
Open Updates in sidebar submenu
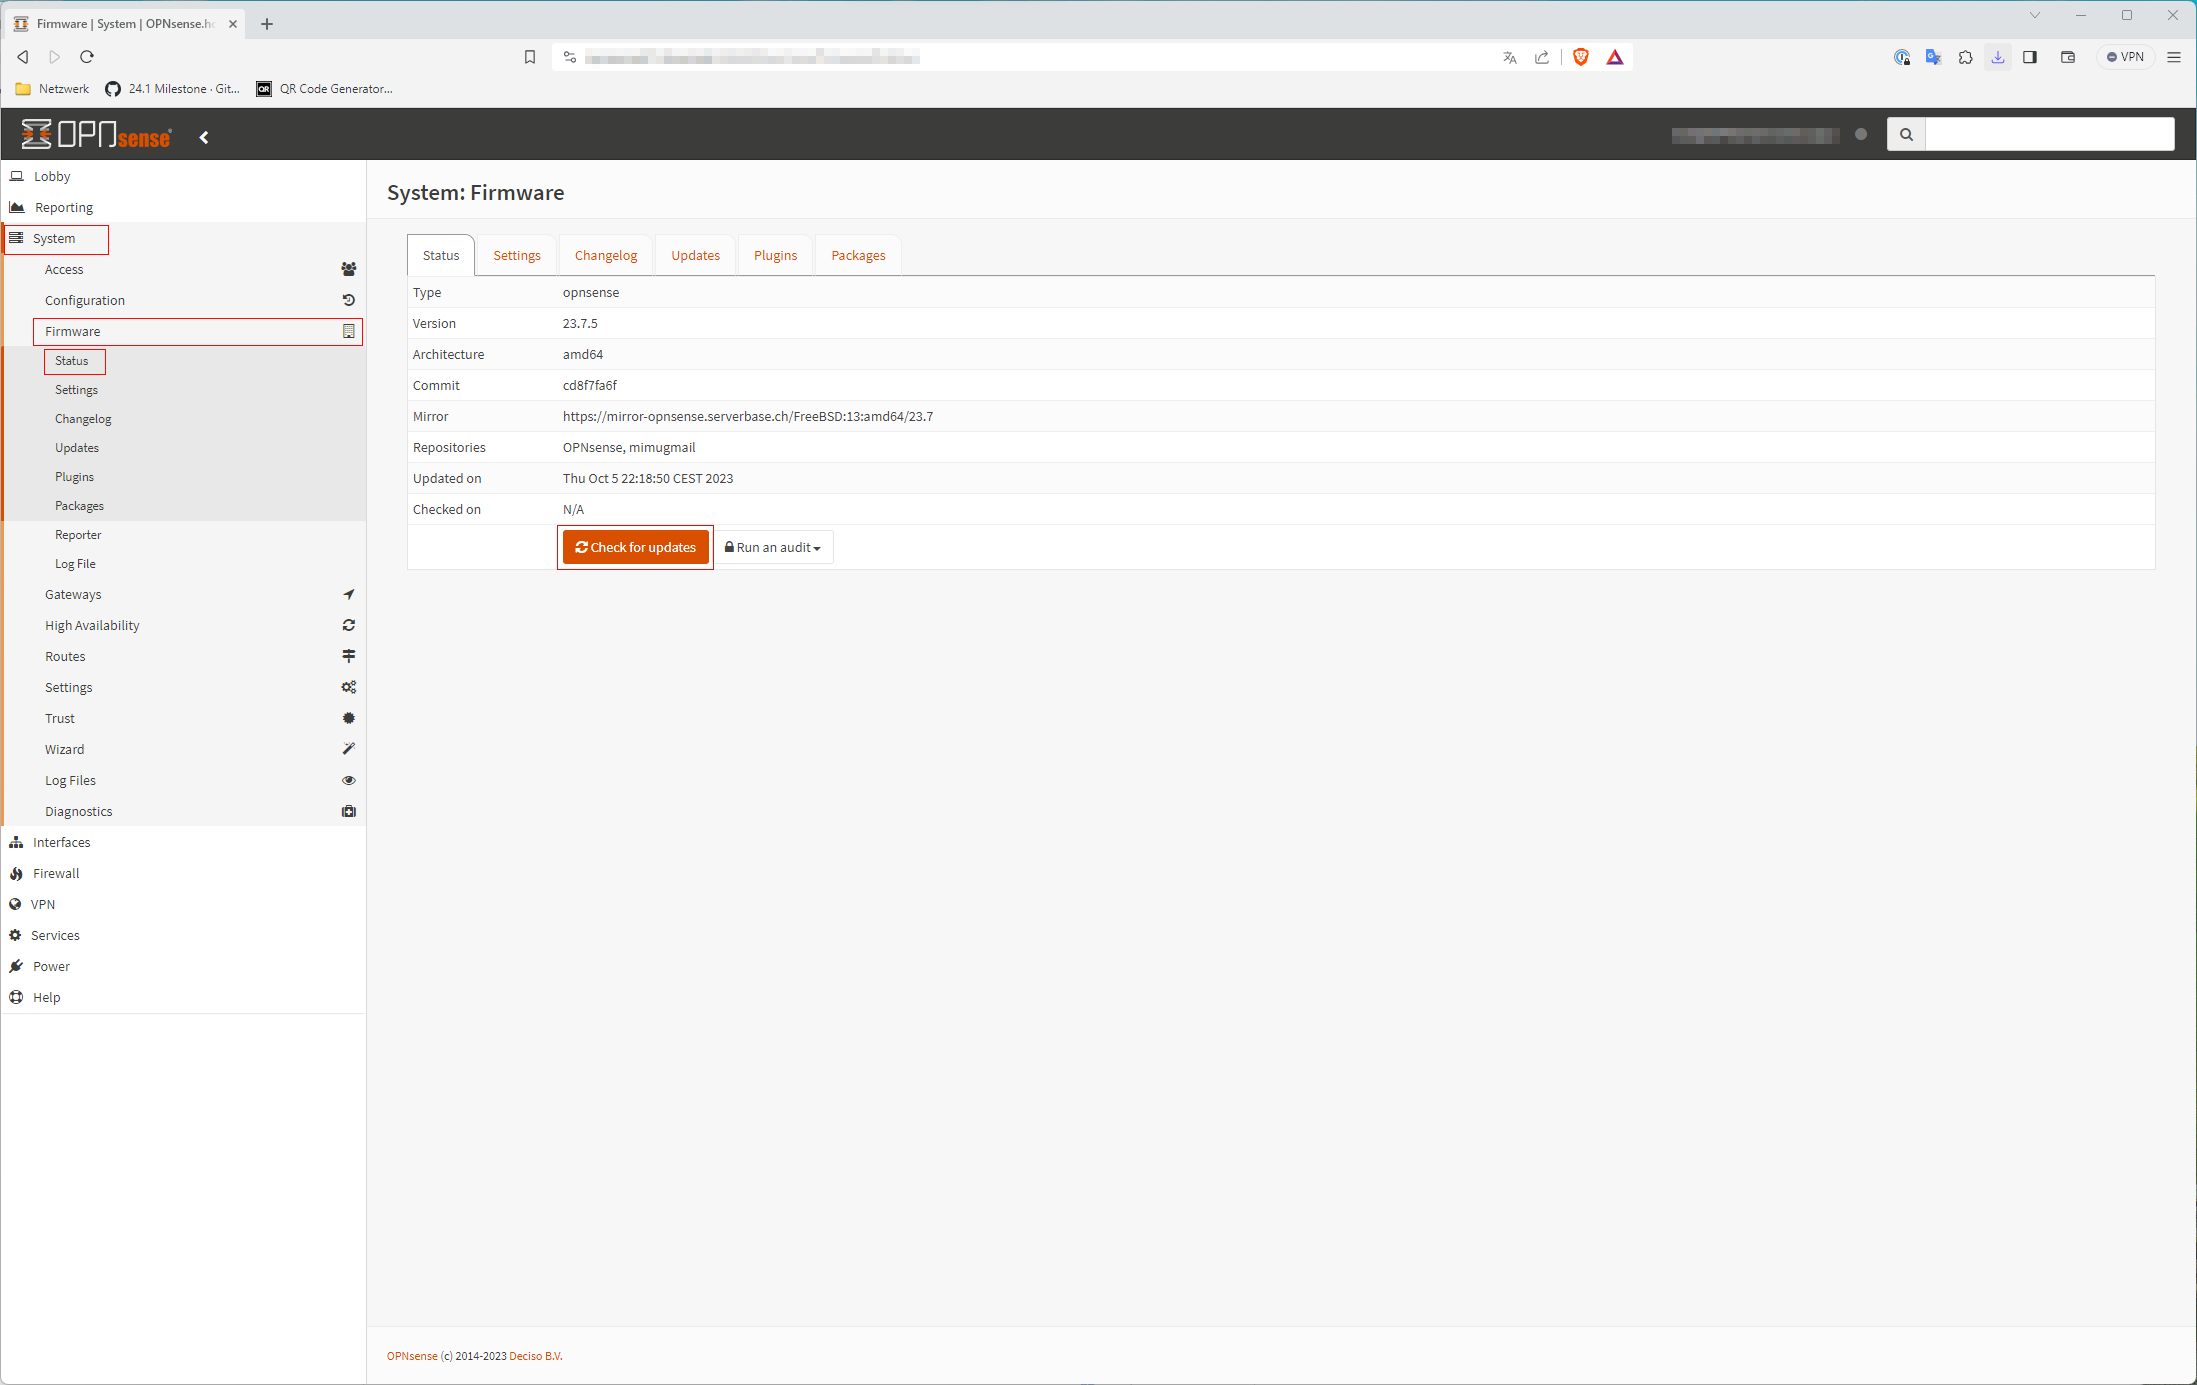77,448
